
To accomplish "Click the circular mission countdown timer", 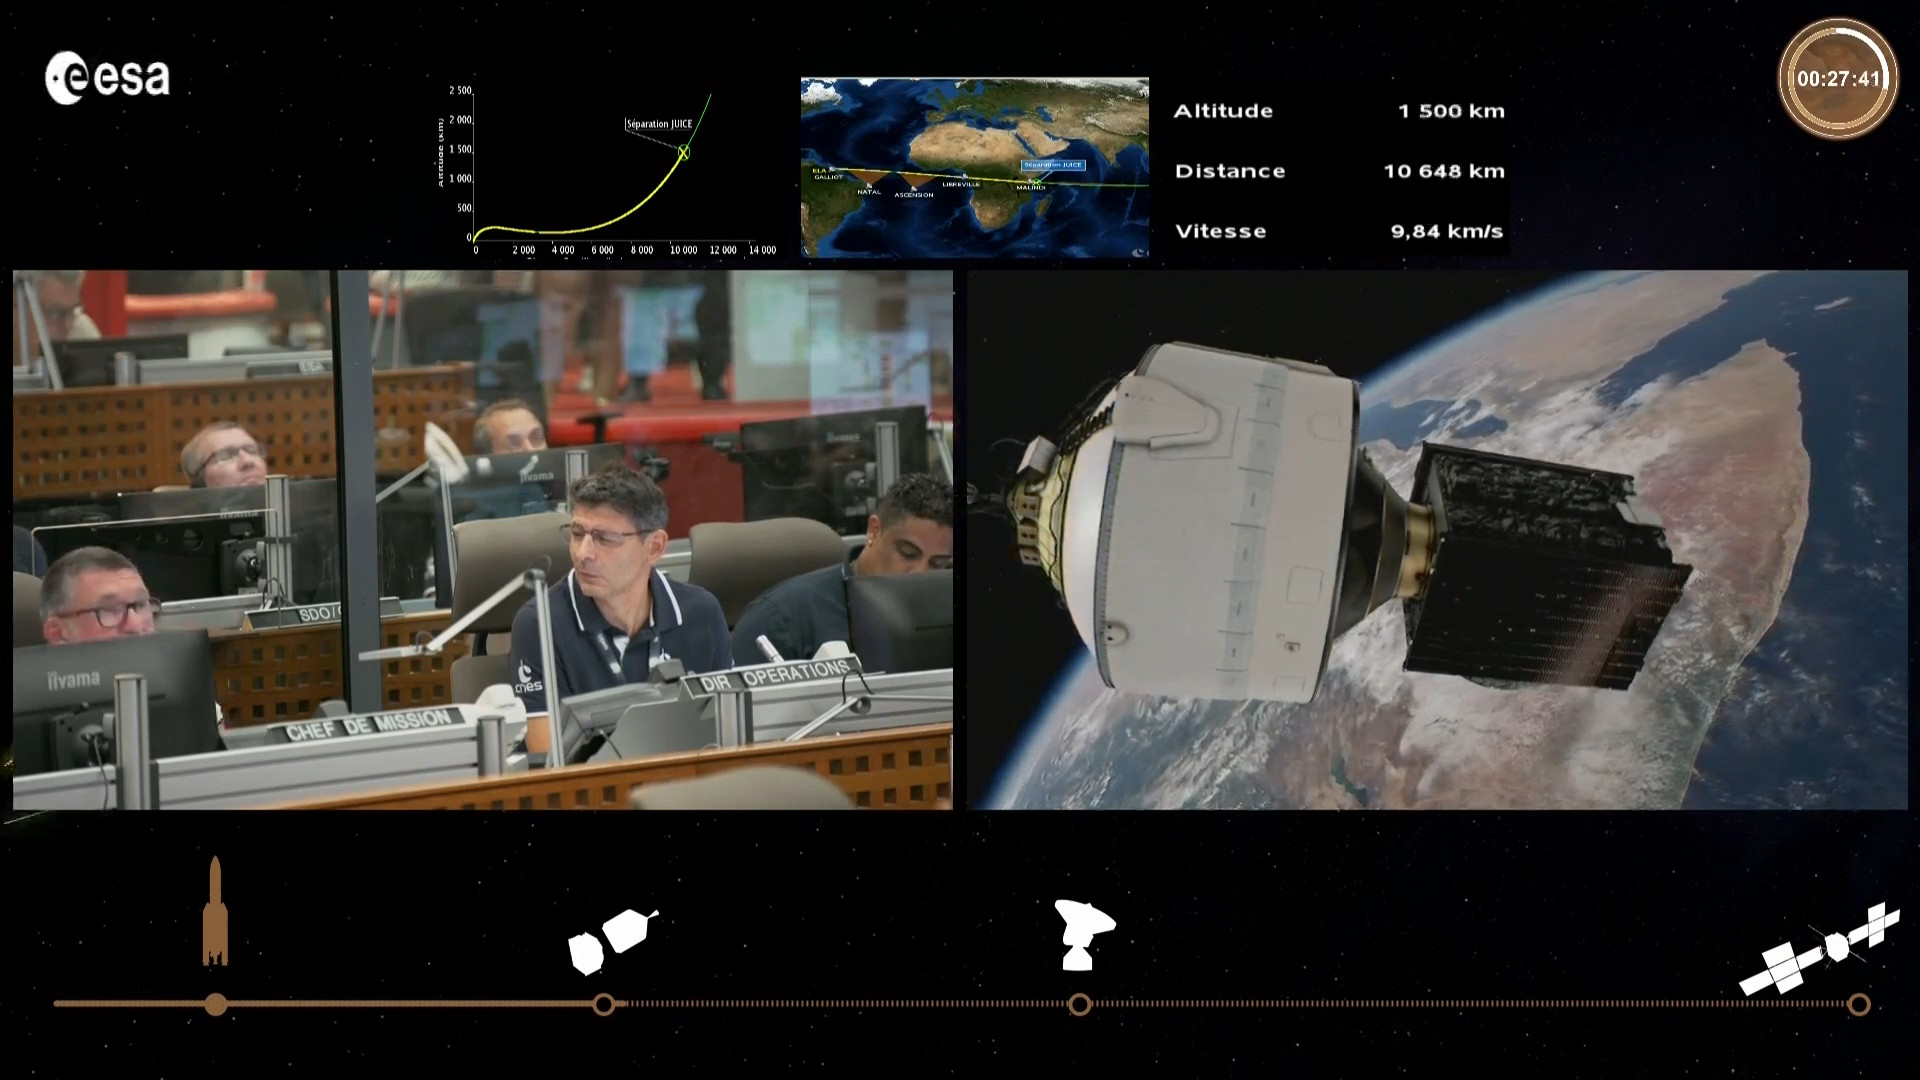I will [x=1838, y=78].
